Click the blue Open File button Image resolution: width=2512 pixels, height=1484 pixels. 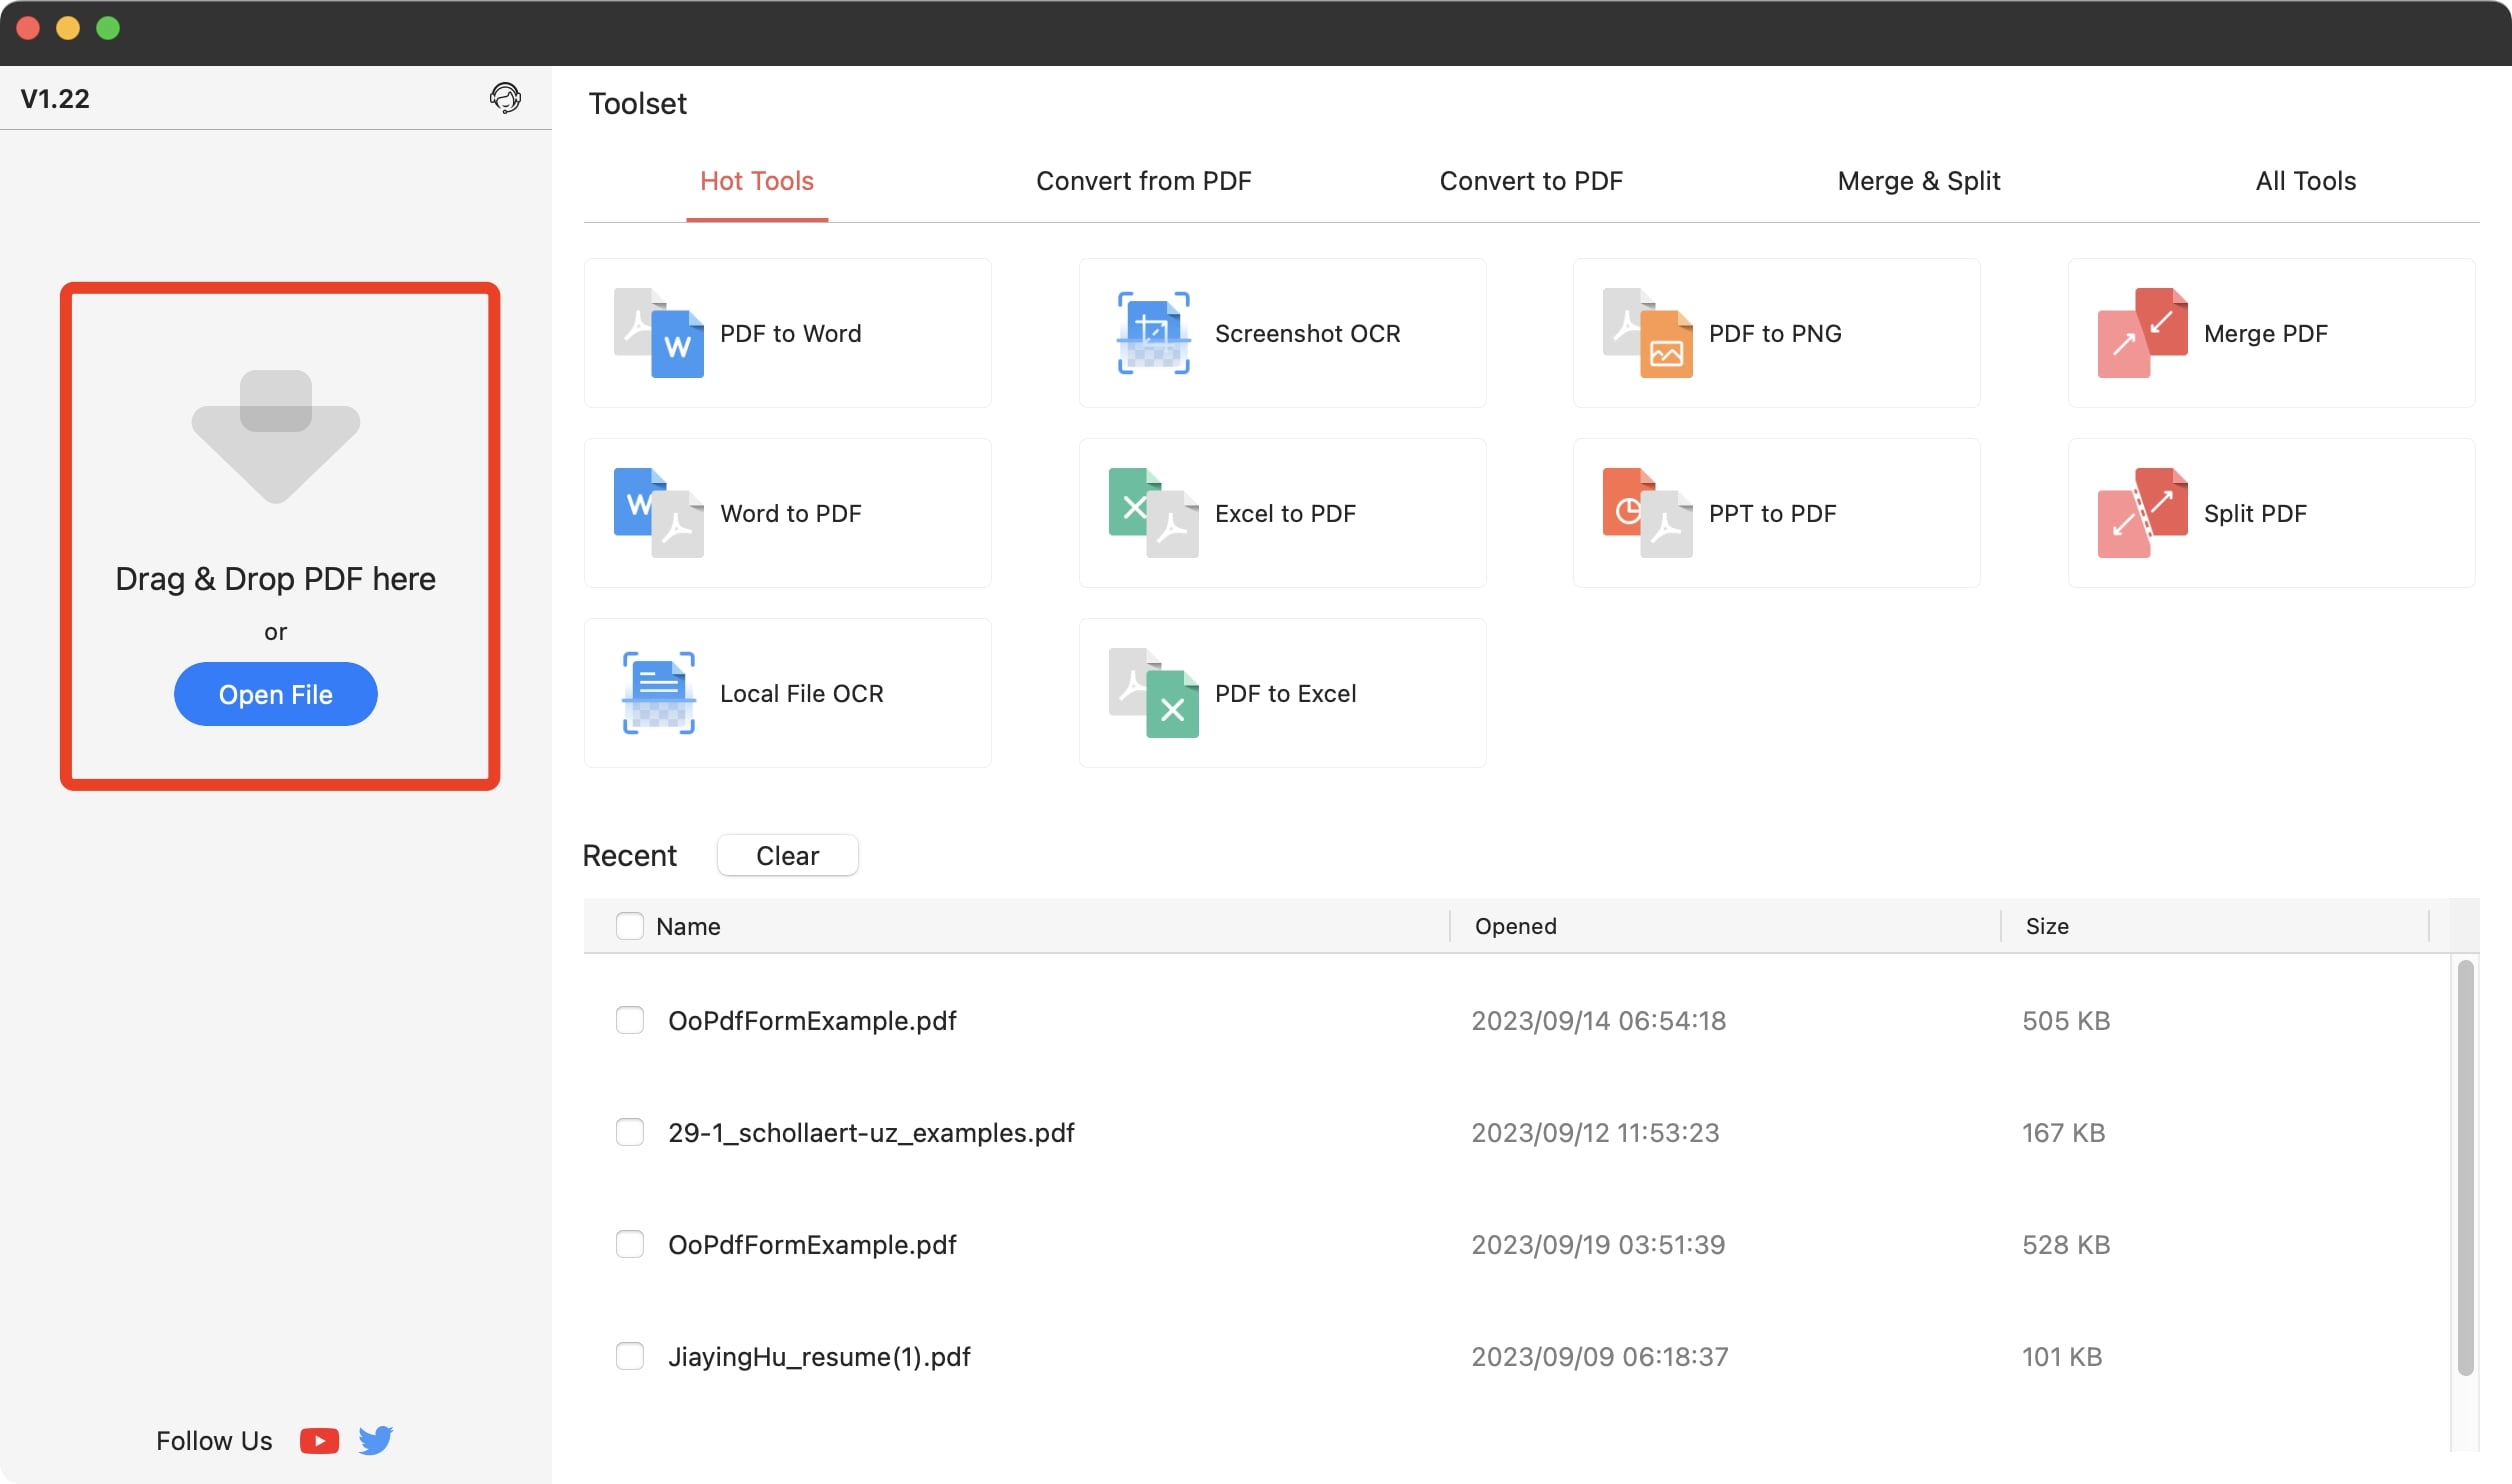click(x=275, y=694)
